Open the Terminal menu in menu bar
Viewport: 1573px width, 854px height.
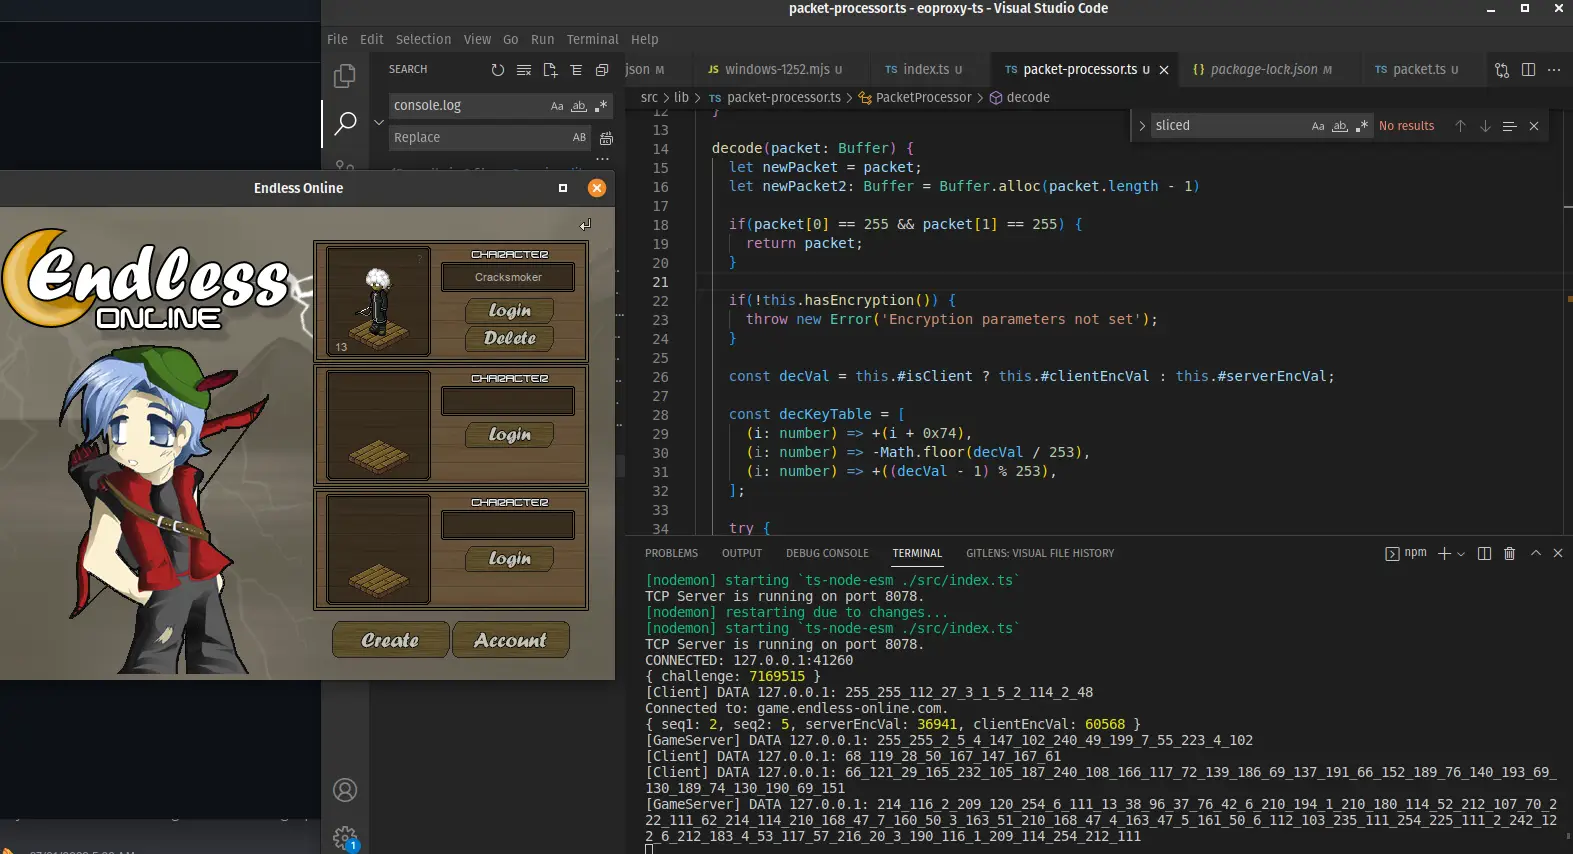coord(592,40)
